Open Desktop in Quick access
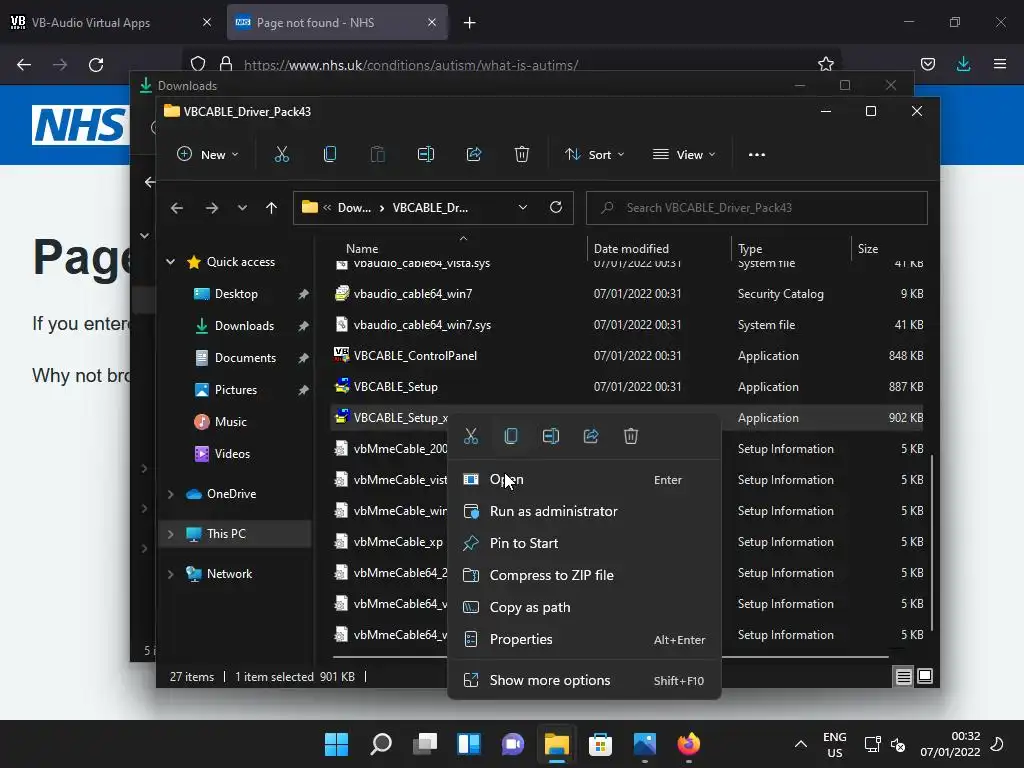 point(236,294)
